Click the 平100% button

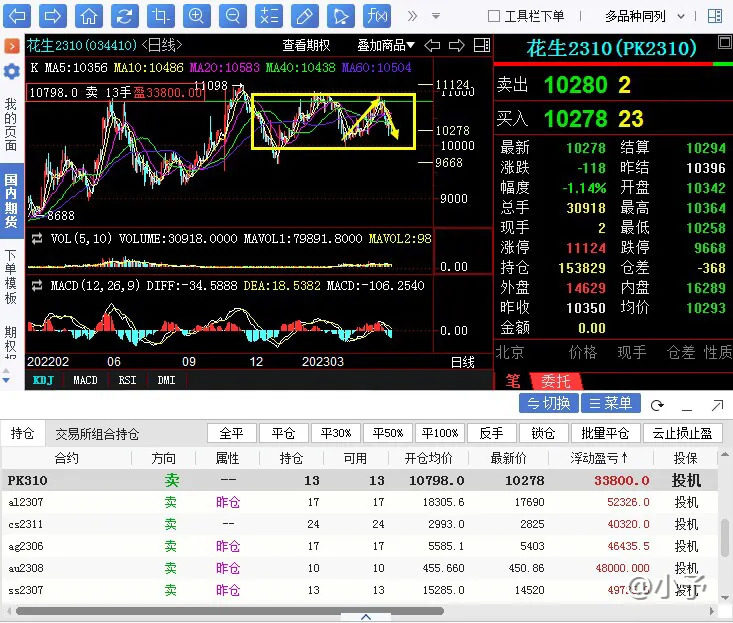[440, 433]
